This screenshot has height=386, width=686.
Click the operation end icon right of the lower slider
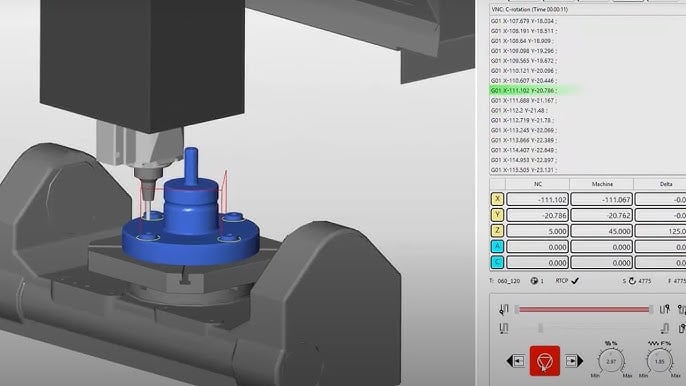665,328
